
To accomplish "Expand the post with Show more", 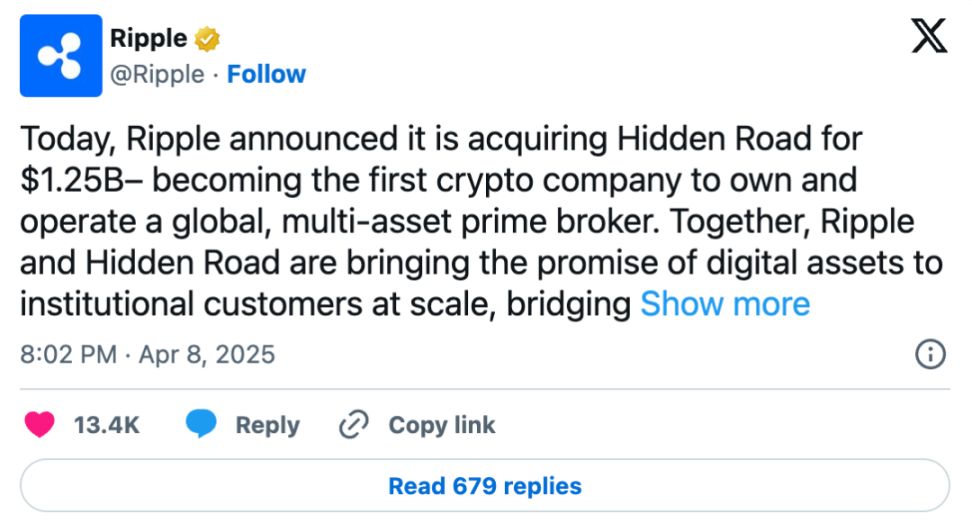I will [725, 304].
